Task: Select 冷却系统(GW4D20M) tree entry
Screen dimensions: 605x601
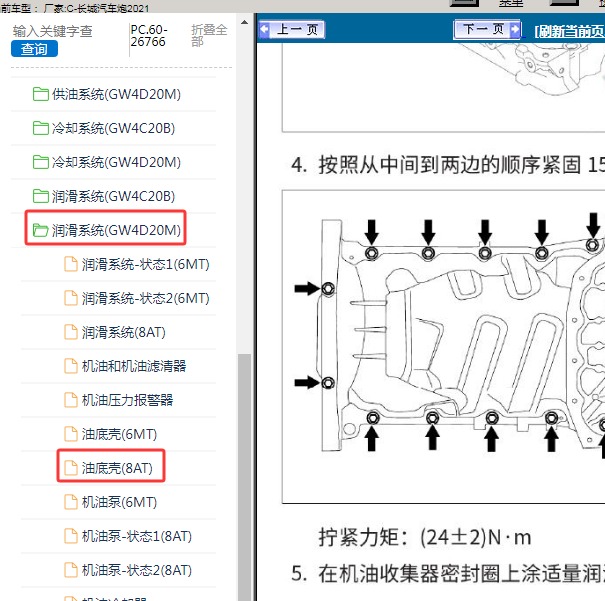Action: (116, 162)
